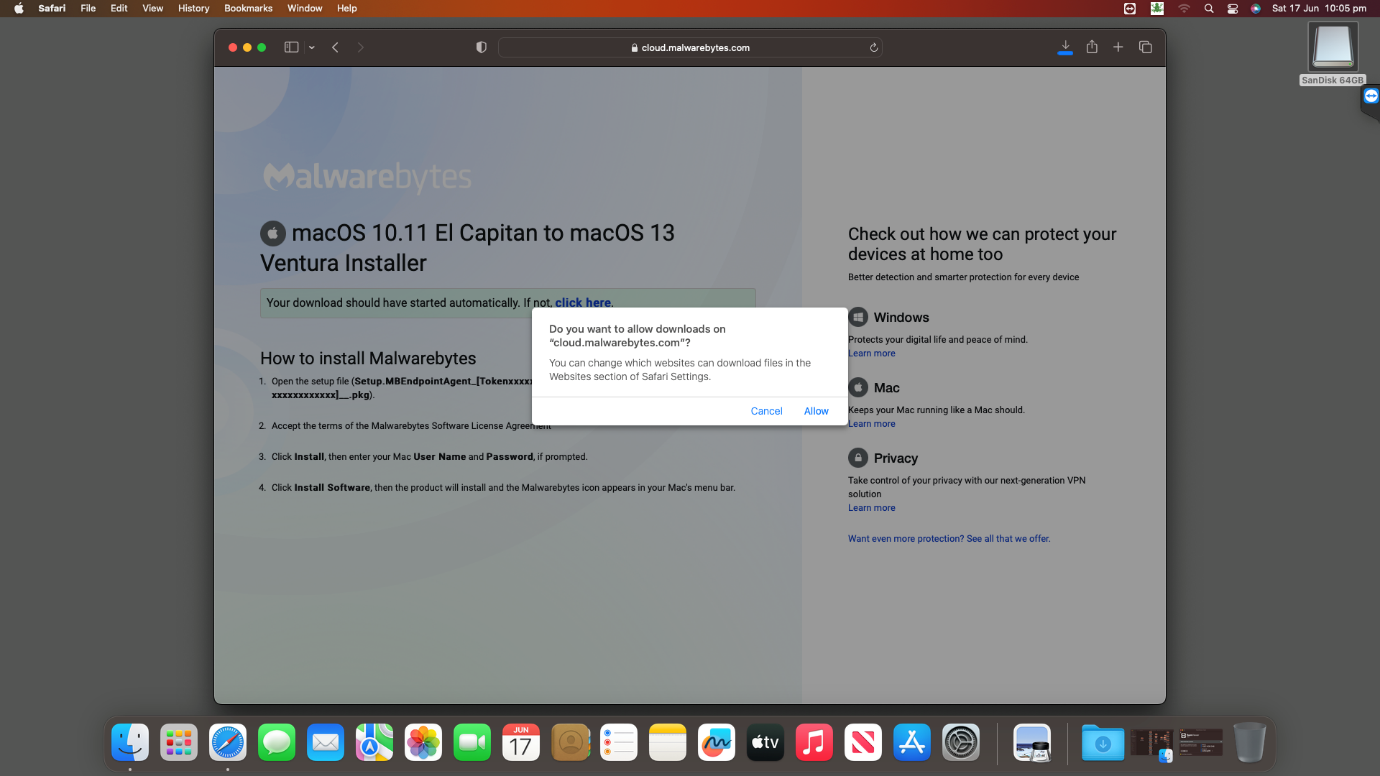Open Learn more under Privacy
Viewport: 1380px width, 776px height.
click(872, 508)
